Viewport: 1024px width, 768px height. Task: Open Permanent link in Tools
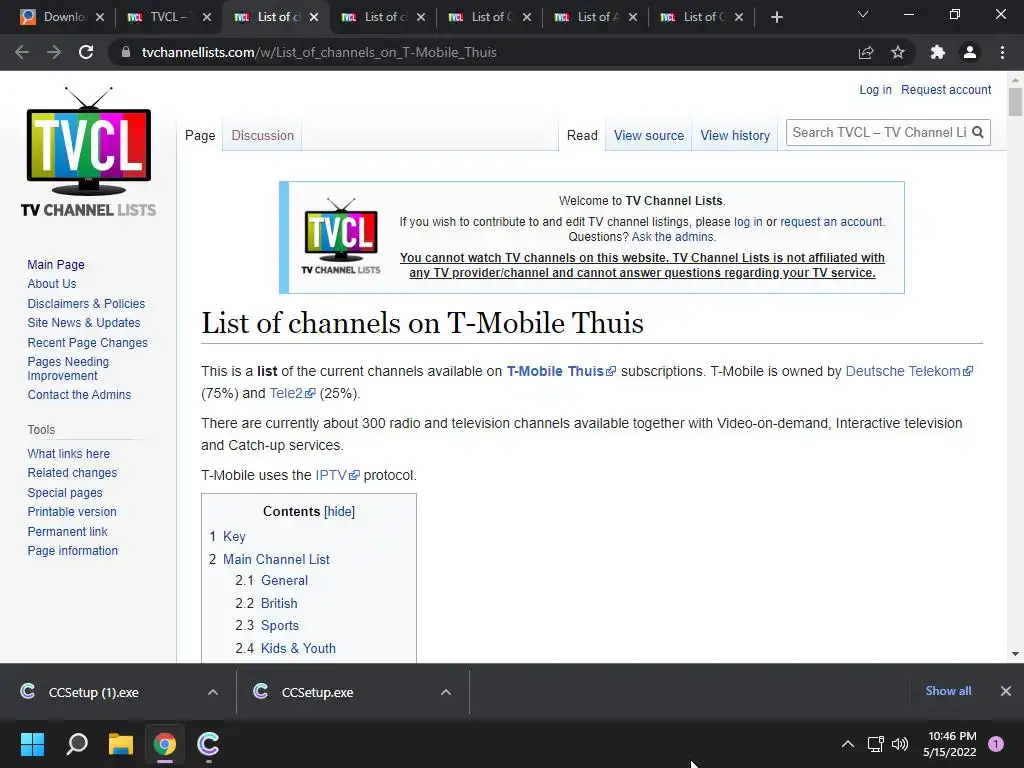[67, 532]
